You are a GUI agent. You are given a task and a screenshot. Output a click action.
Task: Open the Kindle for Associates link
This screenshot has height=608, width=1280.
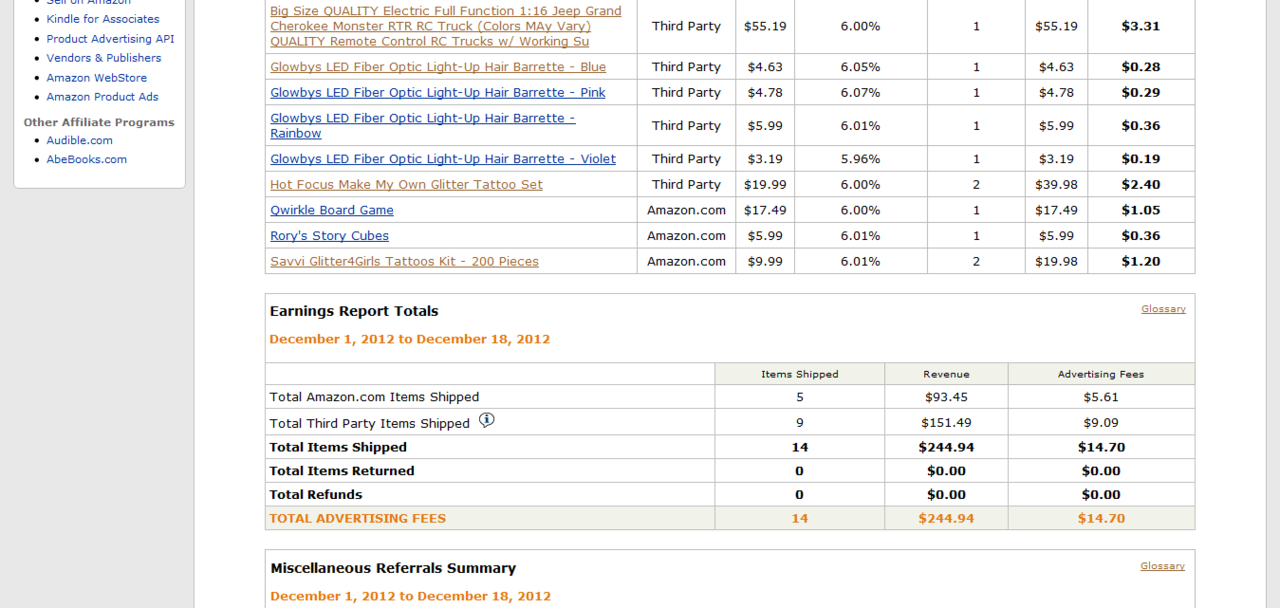(x=103, y=19)
